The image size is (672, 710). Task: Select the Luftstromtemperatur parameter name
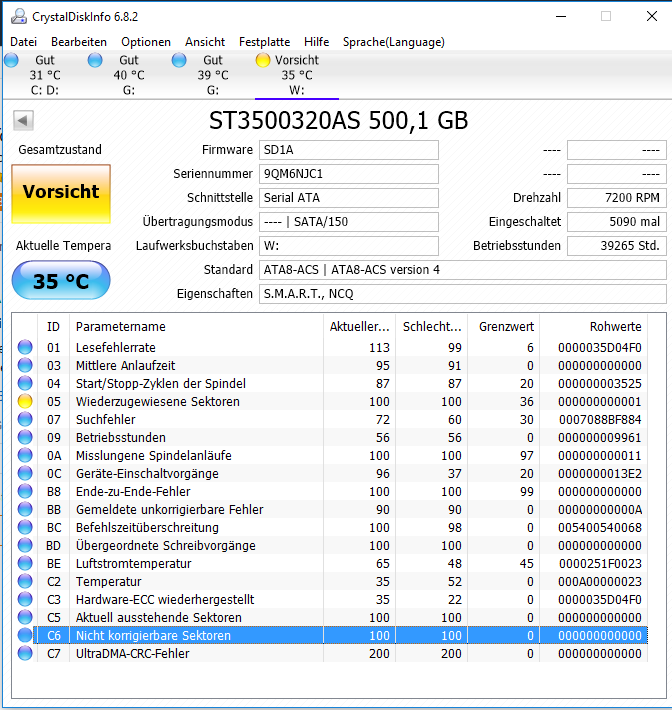click(134, 564)
